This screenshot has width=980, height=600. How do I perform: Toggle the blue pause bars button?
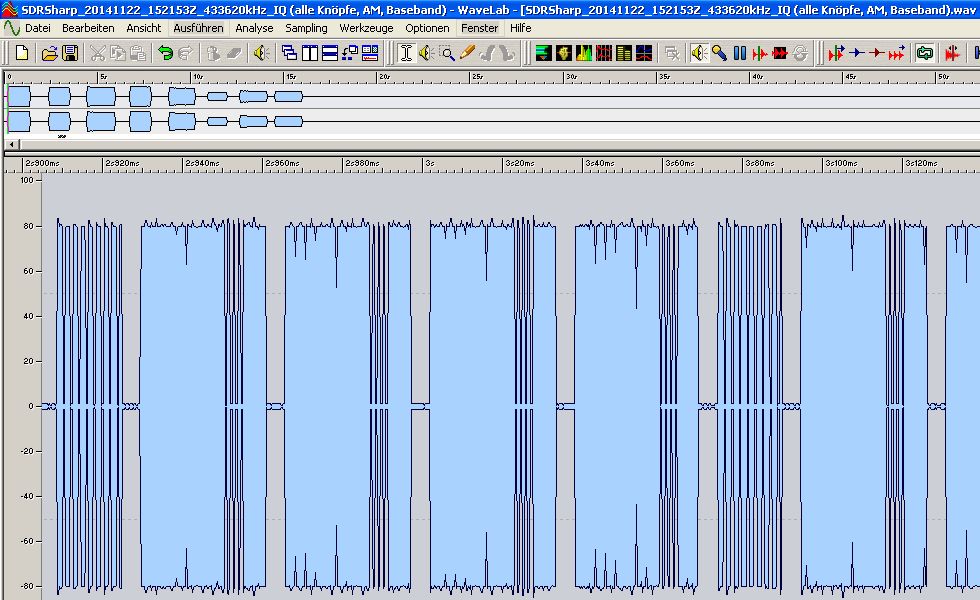739,52
